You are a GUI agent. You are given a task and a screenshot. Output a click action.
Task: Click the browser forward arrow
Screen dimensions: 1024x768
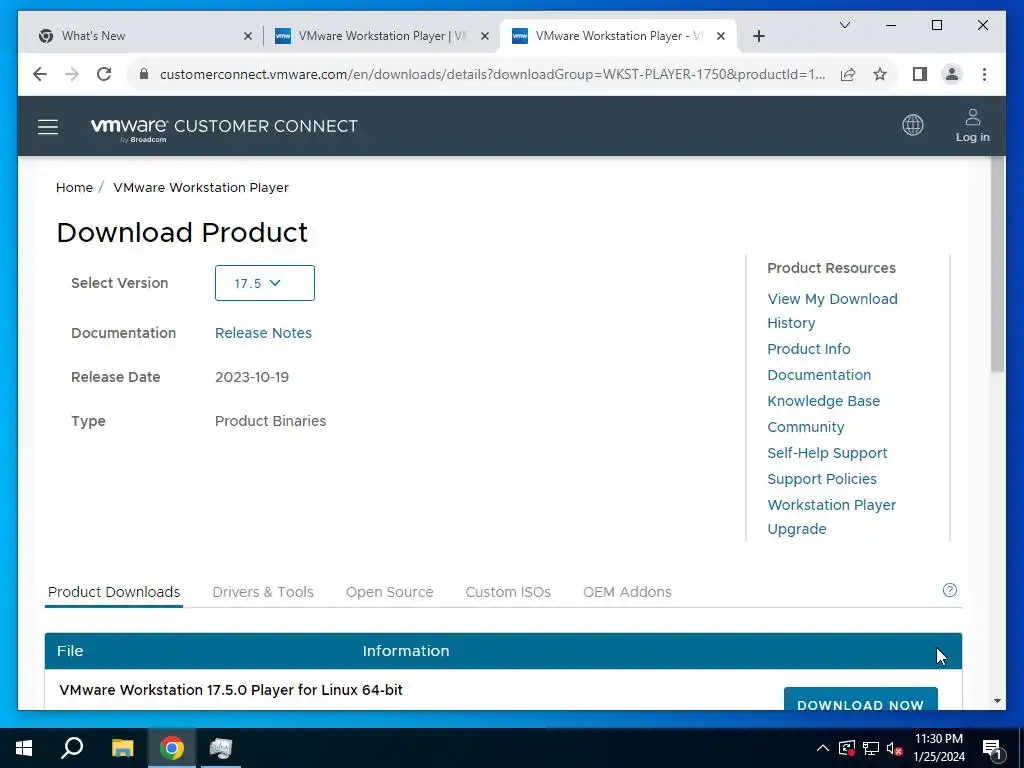pos(72,74)
